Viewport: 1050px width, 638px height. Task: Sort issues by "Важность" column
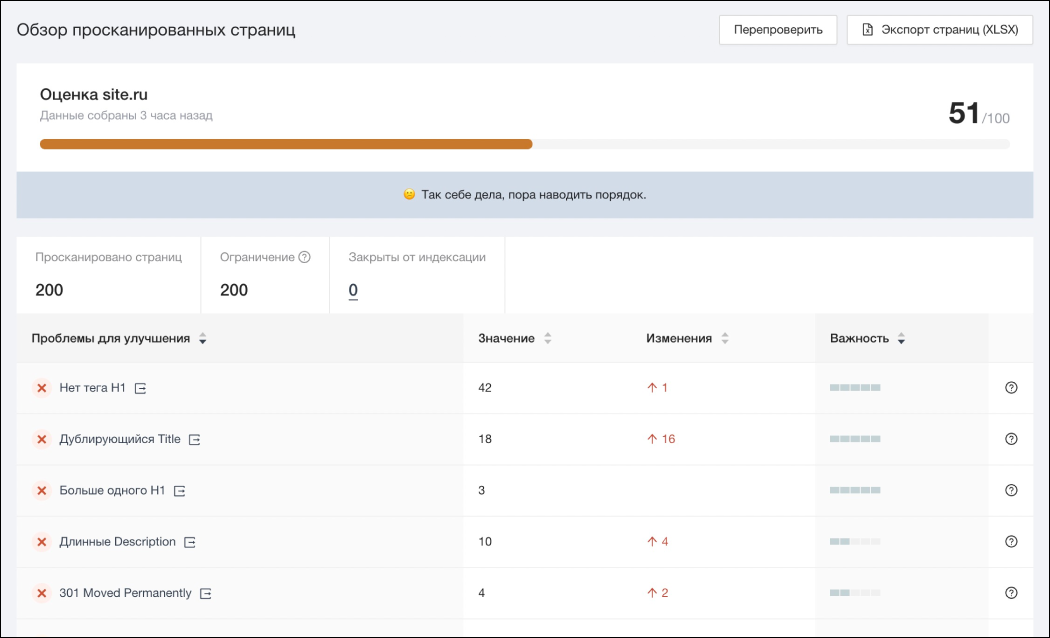tap(902, 338)
